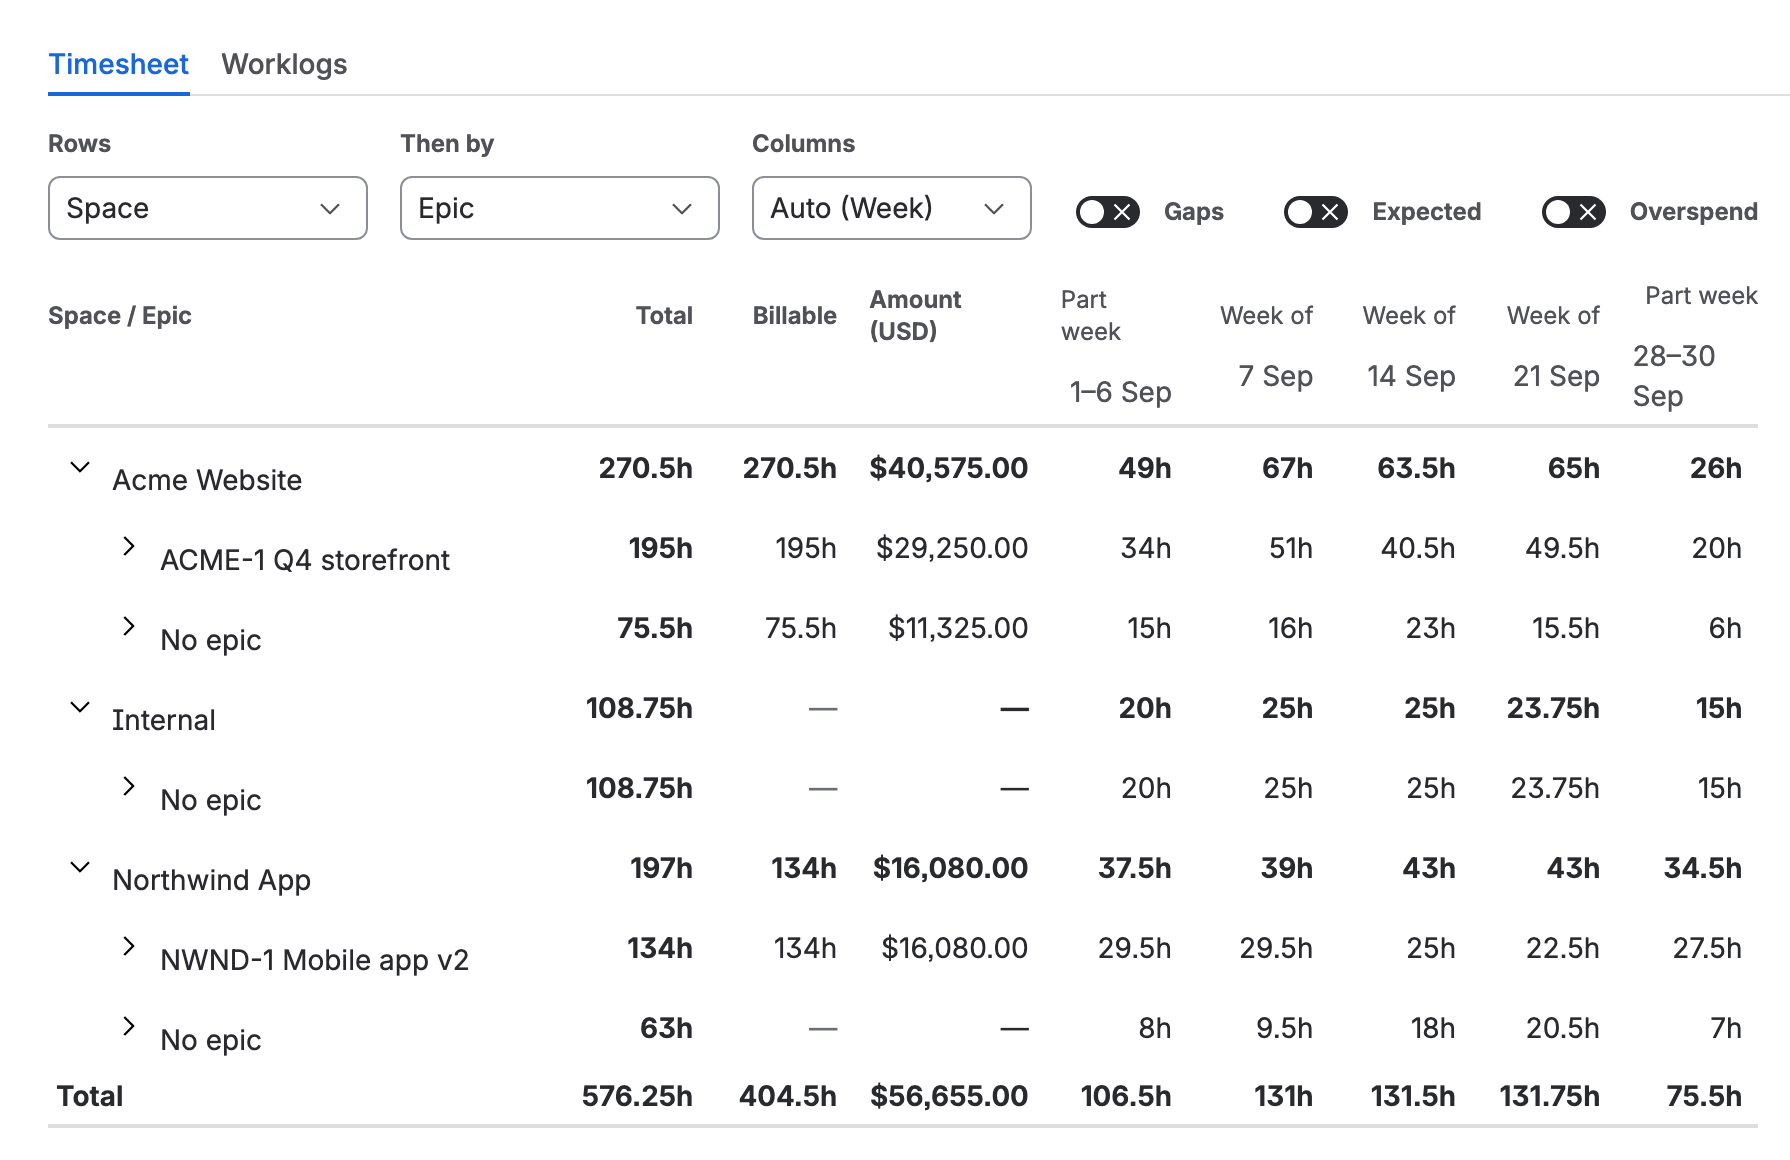Open the Then by dropdown set to Epic

pos(560,208)
